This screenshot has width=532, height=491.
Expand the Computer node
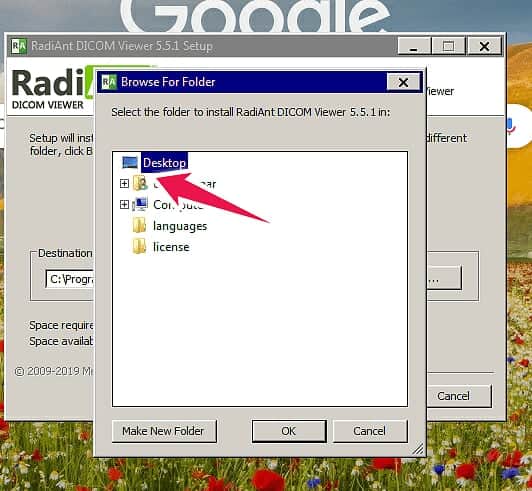click(124, 205)
